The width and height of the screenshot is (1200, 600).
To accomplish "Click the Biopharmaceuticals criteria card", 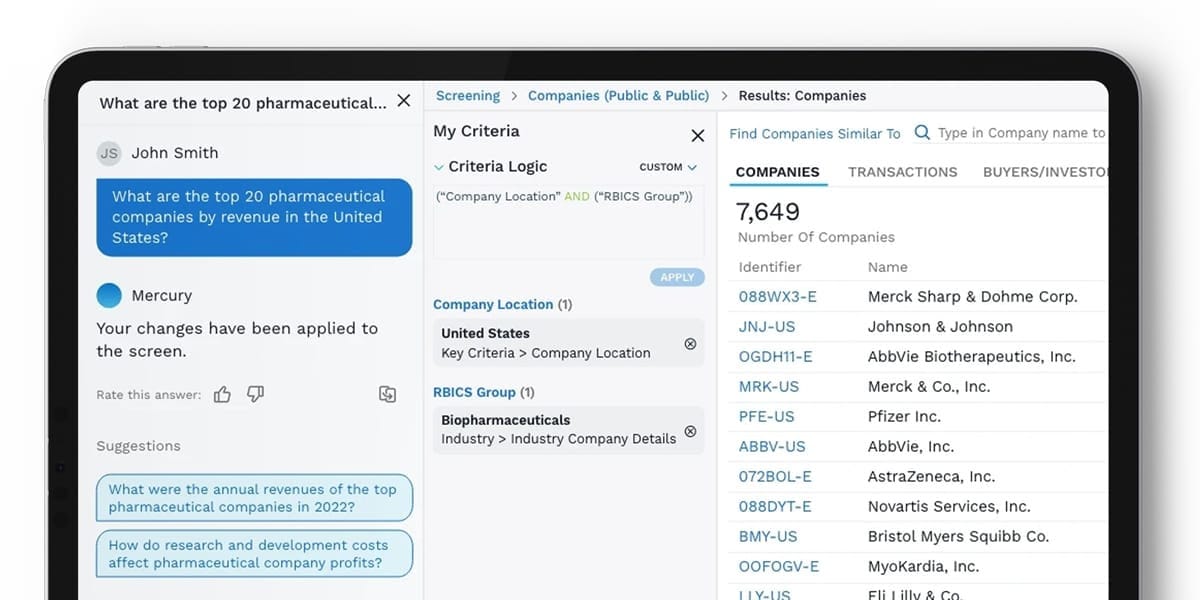I will (x=568, y=430).
